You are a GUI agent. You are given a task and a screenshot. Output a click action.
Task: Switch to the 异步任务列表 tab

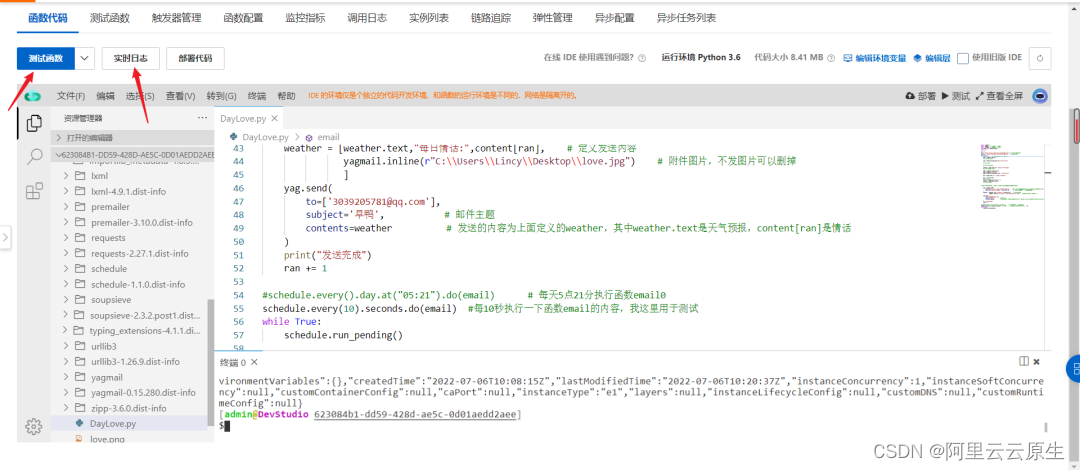686,18
